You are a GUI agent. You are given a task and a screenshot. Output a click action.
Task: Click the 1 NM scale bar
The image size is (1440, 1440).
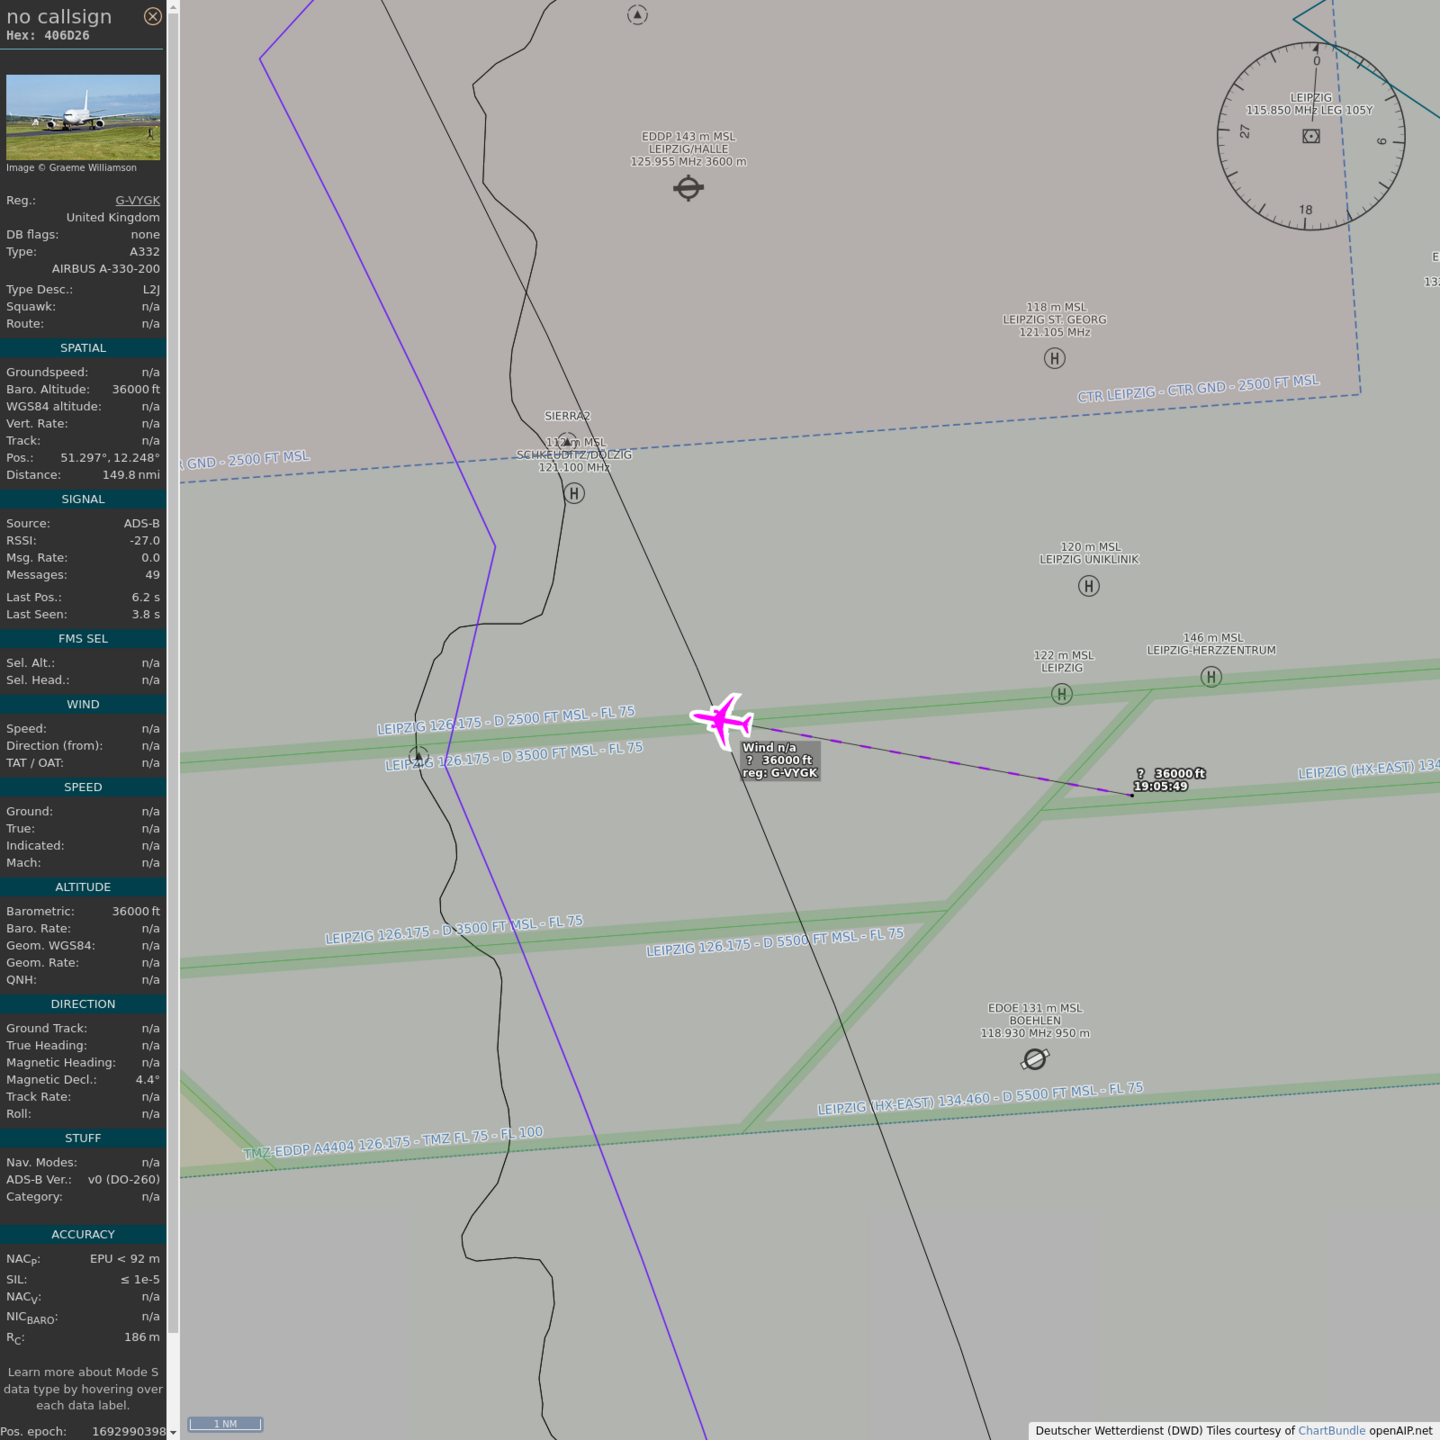(x=225, y=1424)
